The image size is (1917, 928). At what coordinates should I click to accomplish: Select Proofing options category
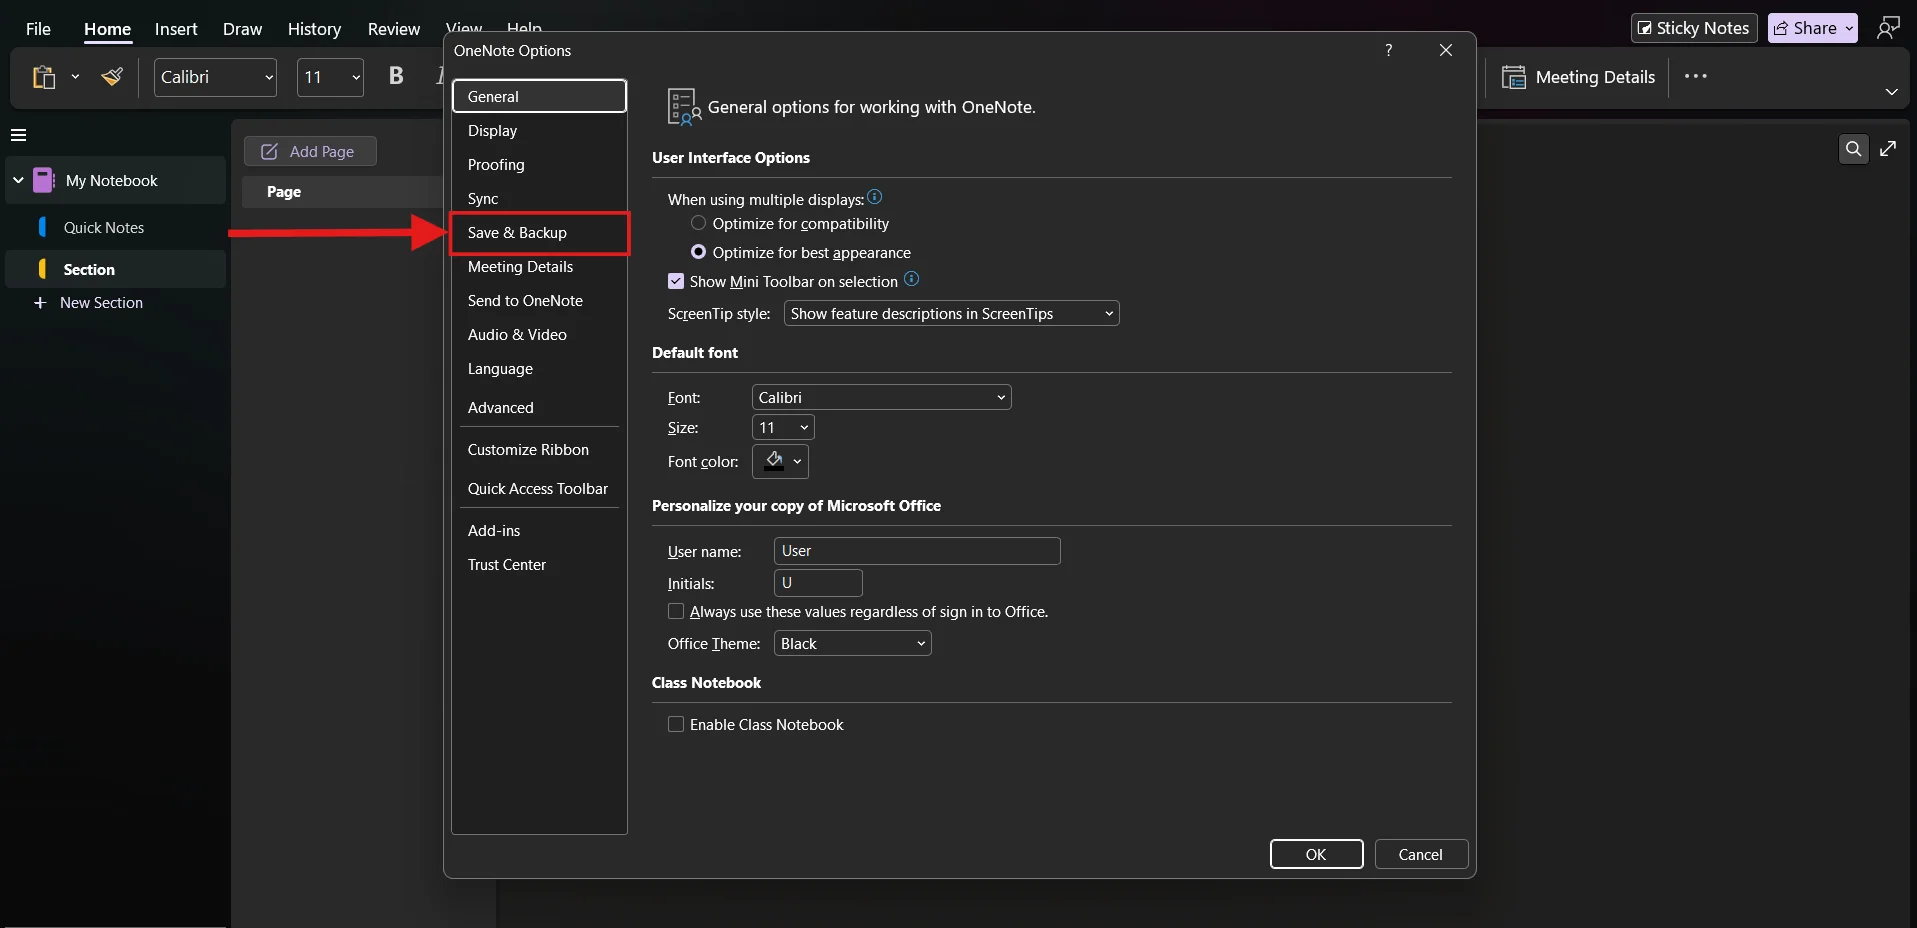(x=539, y=164)
